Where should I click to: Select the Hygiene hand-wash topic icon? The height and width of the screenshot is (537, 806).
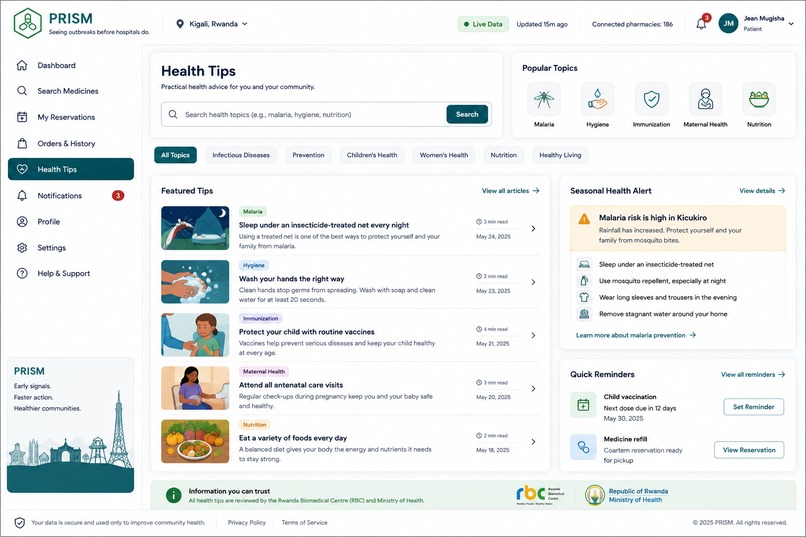[x=597, y=99]
